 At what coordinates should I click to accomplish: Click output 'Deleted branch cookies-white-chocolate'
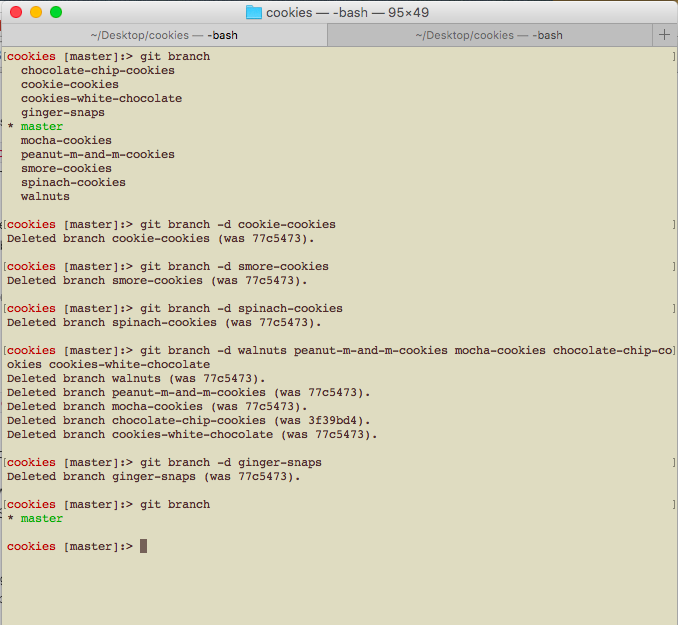click(140, 434)
